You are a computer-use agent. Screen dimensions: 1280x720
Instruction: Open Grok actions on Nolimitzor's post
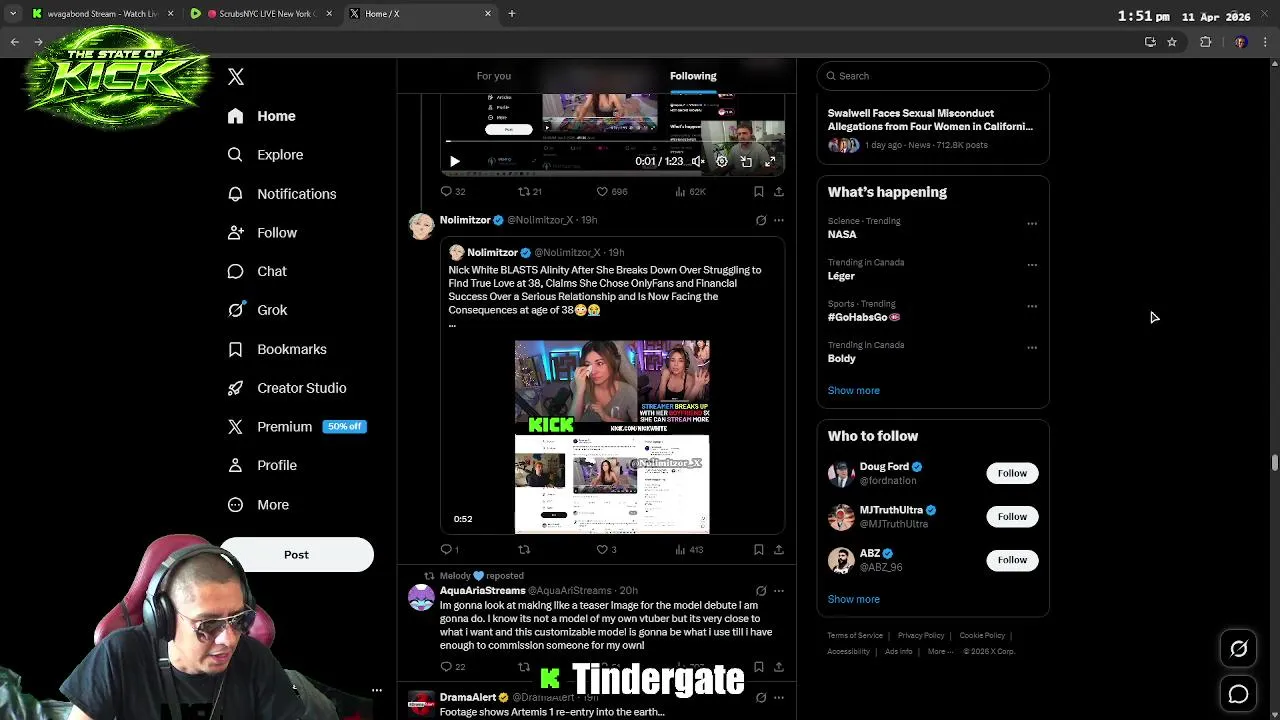[761, 220]
